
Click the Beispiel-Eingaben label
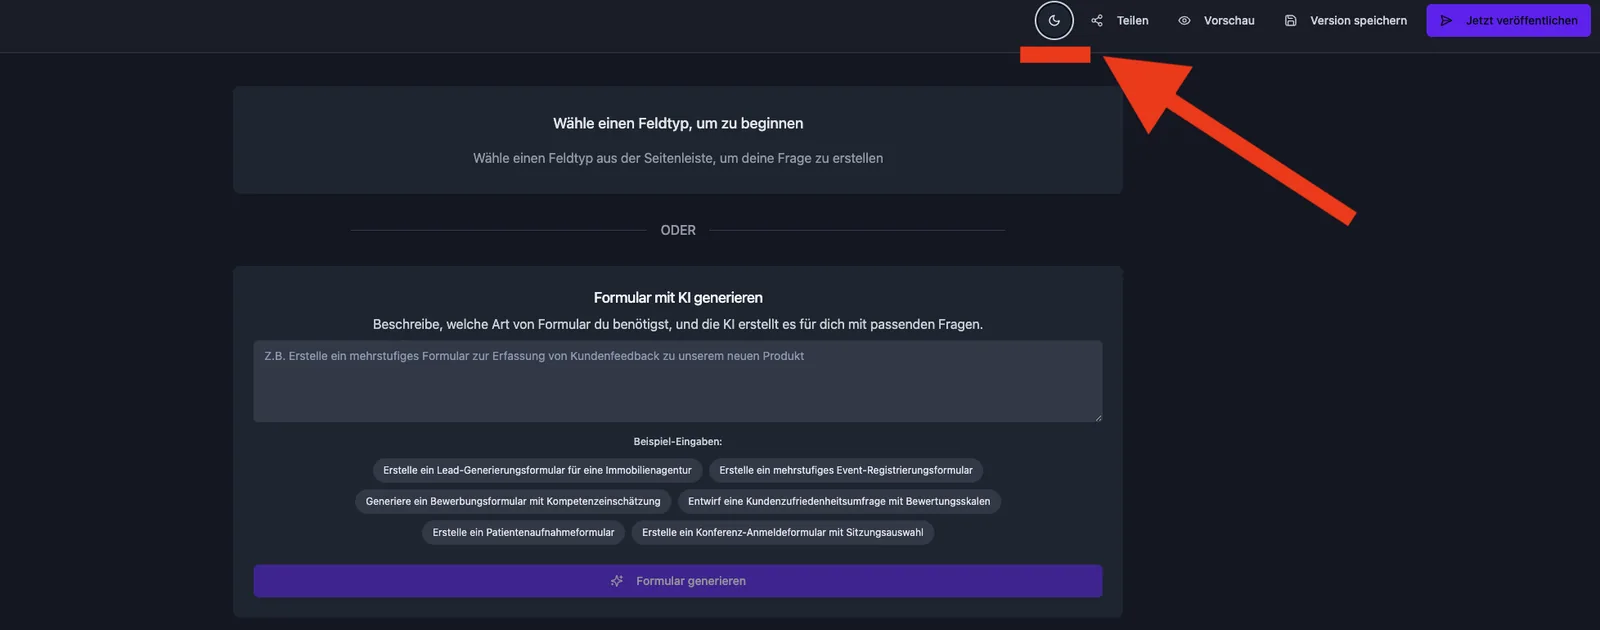pos(678,441)
